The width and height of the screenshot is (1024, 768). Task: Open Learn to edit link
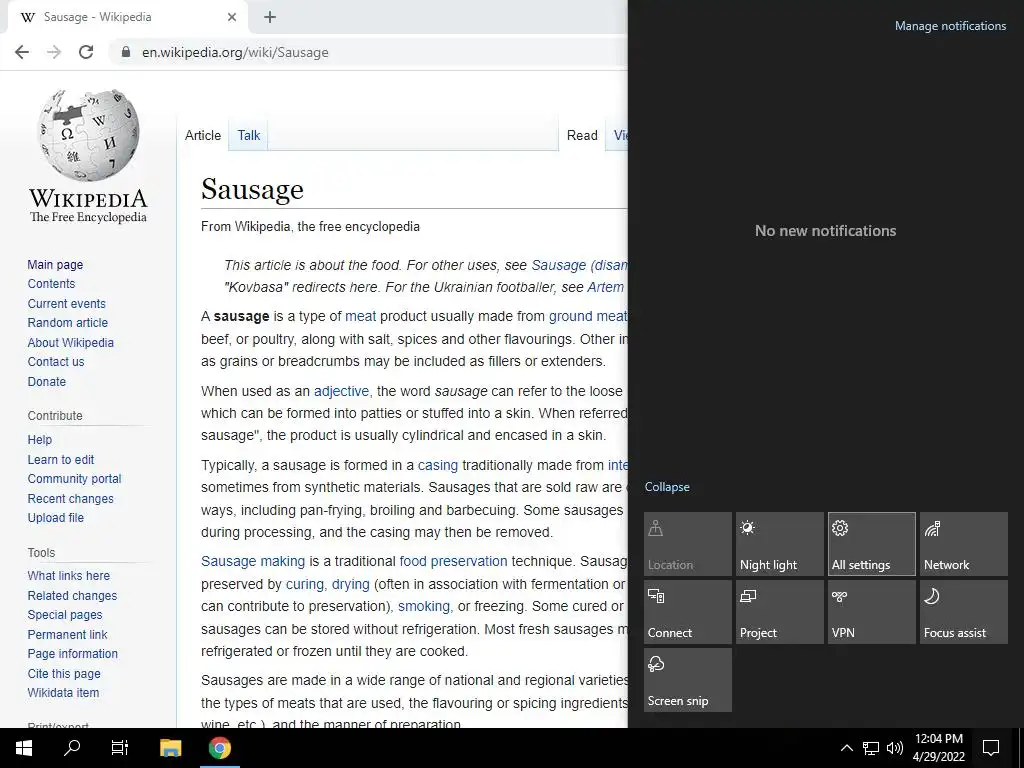point(61,460)
